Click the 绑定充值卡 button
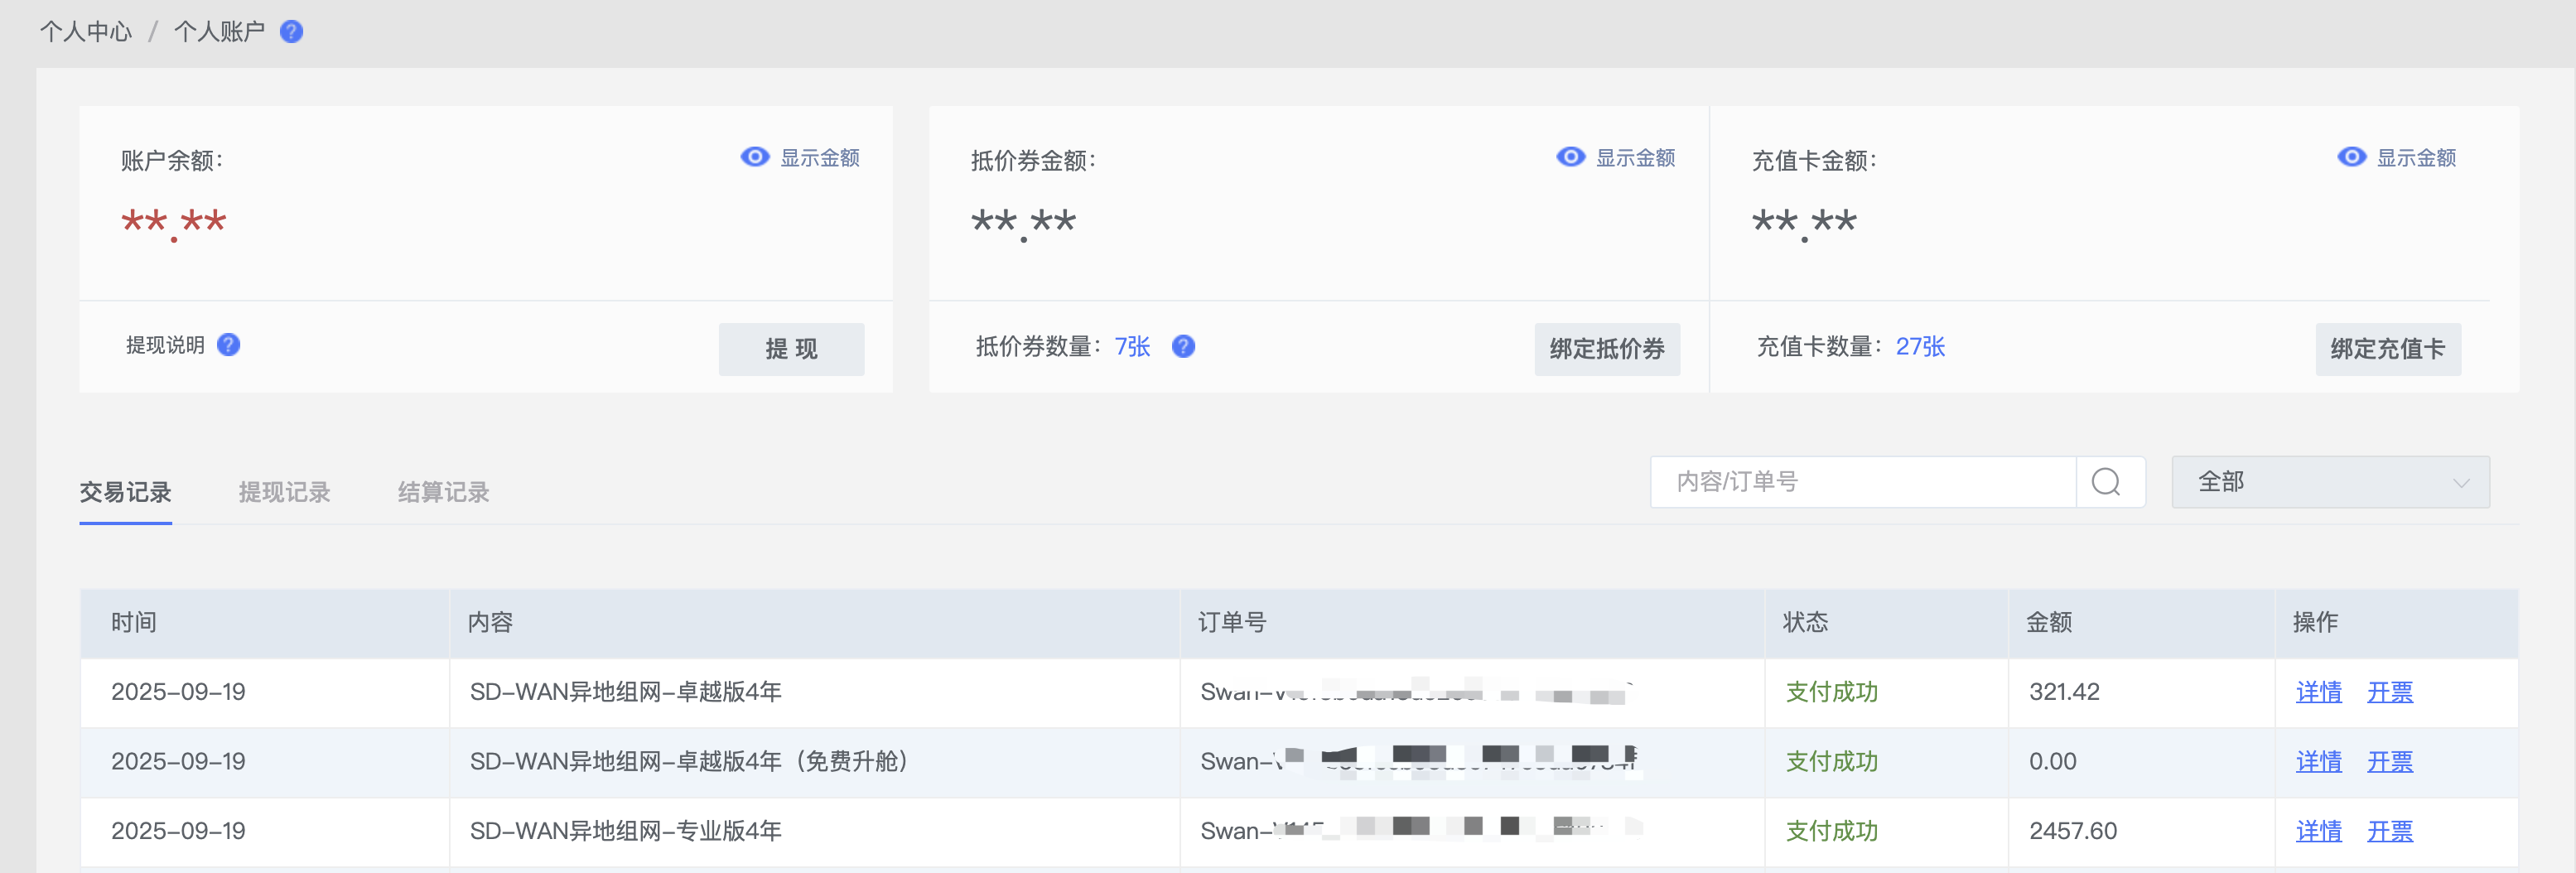This screenshot has width=2576, height=873. (2387, 349)
